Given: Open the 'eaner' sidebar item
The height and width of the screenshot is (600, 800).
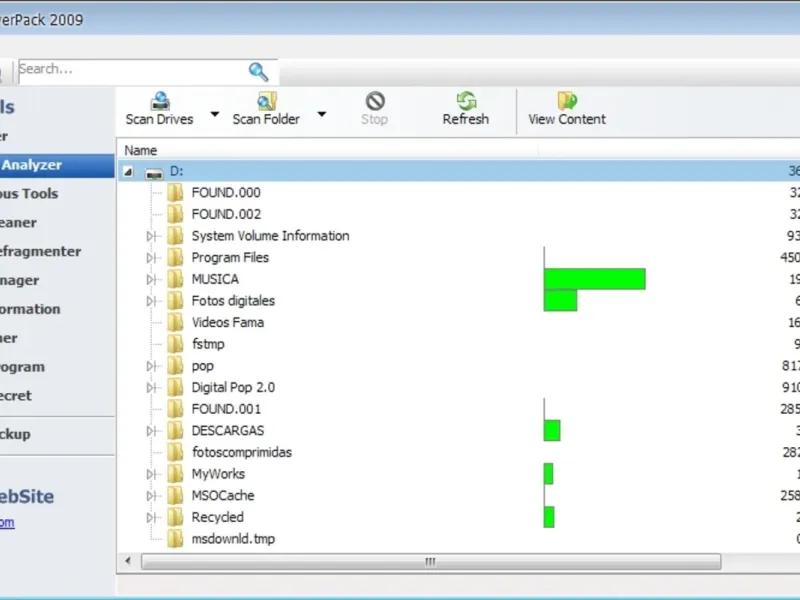Looking at the screenshot, I should pos(18,223).
